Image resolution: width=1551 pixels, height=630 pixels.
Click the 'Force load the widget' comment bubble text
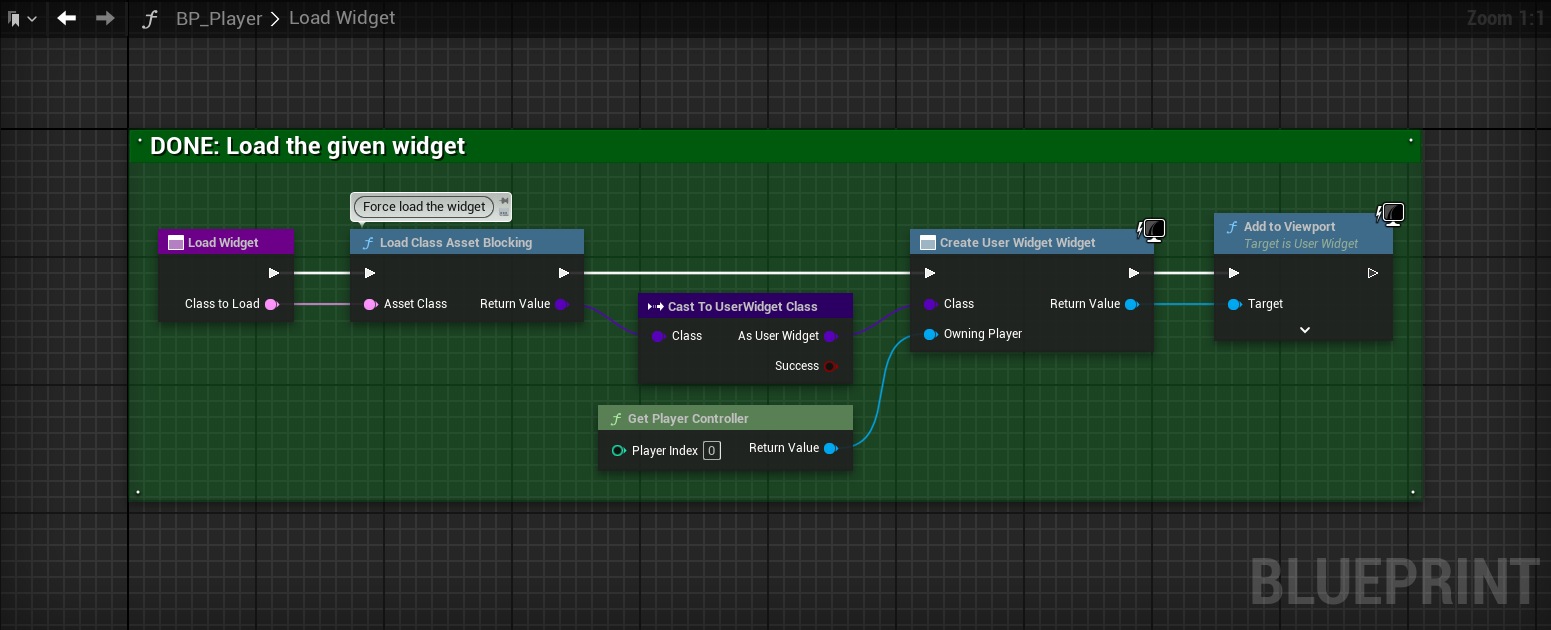click(x=424, y=207)
